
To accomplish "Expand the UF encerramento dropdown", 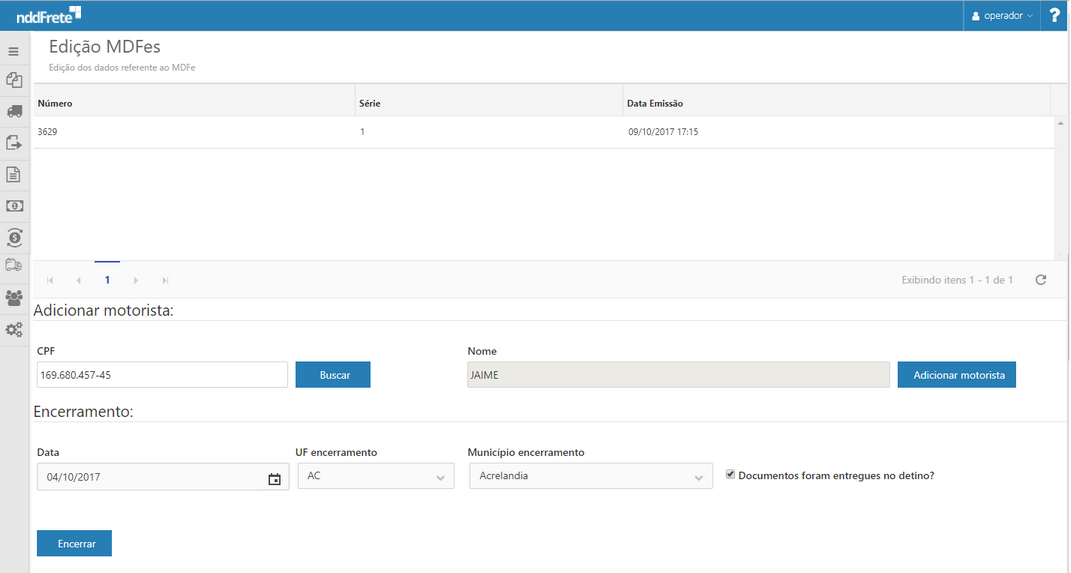I will 376,477.
